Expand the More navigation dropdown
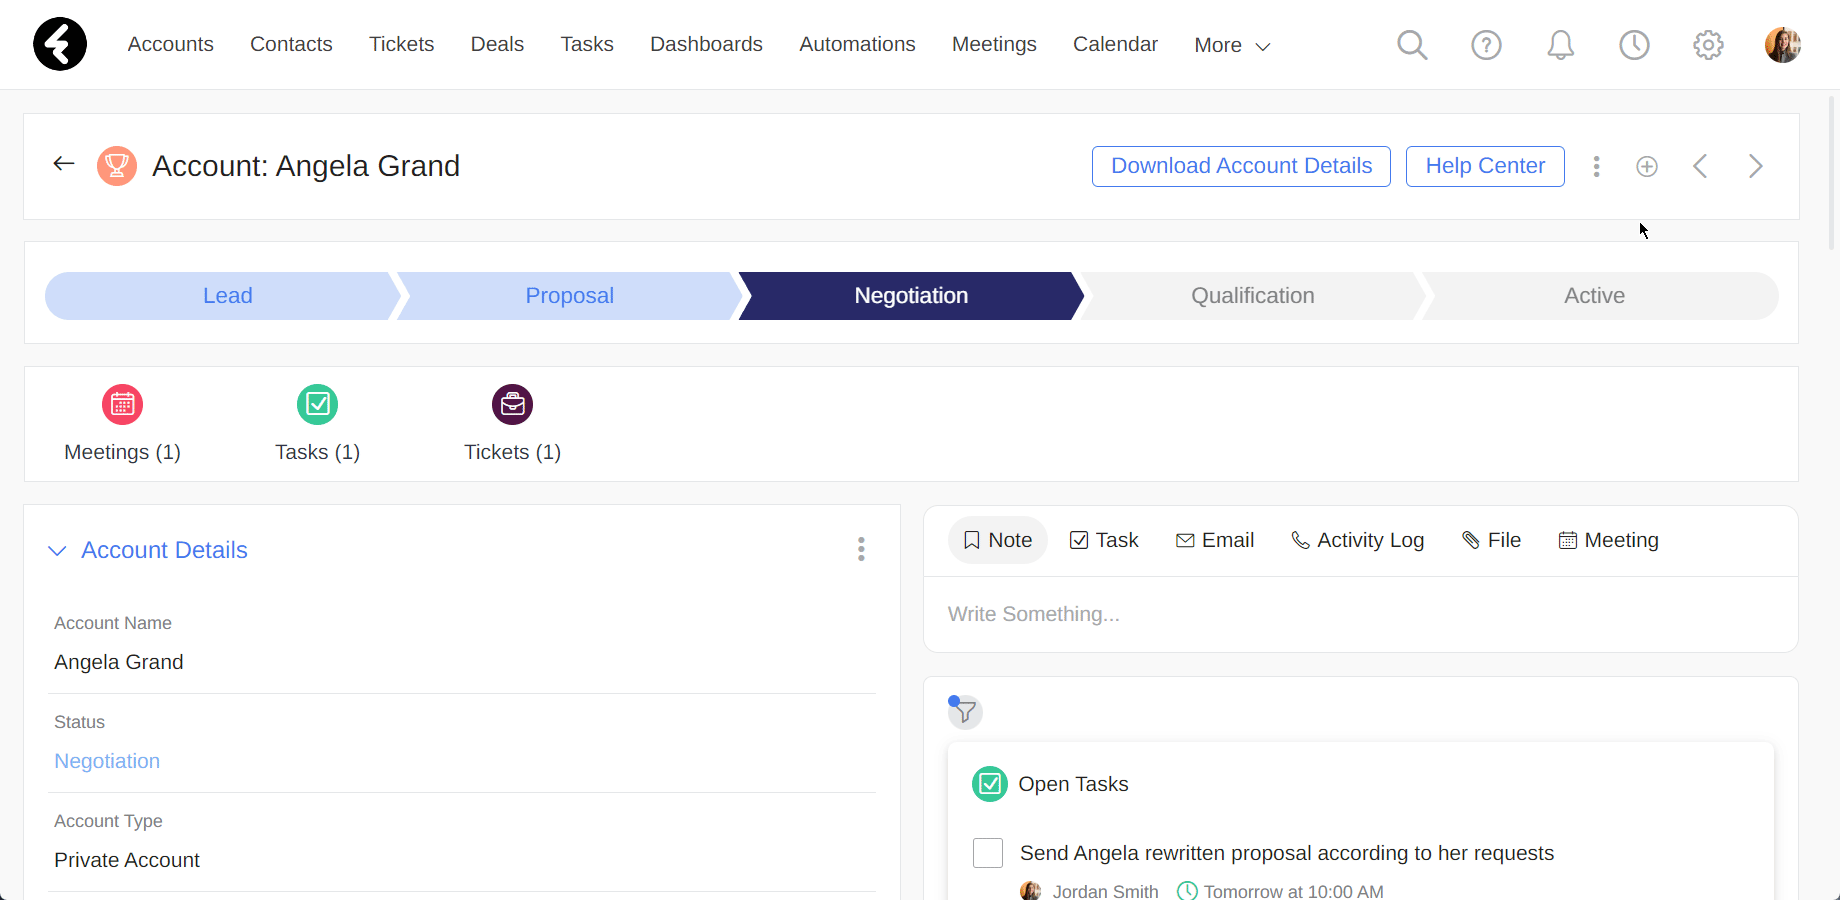Viewport: 1840px width, 900px height. coord(1232,45)
